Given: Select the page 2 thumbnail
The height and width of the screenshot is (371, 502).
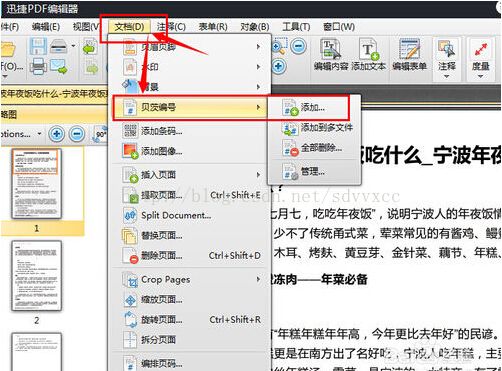Looking at the screenshot, I should pyautogui.click(x=37, y=276).
